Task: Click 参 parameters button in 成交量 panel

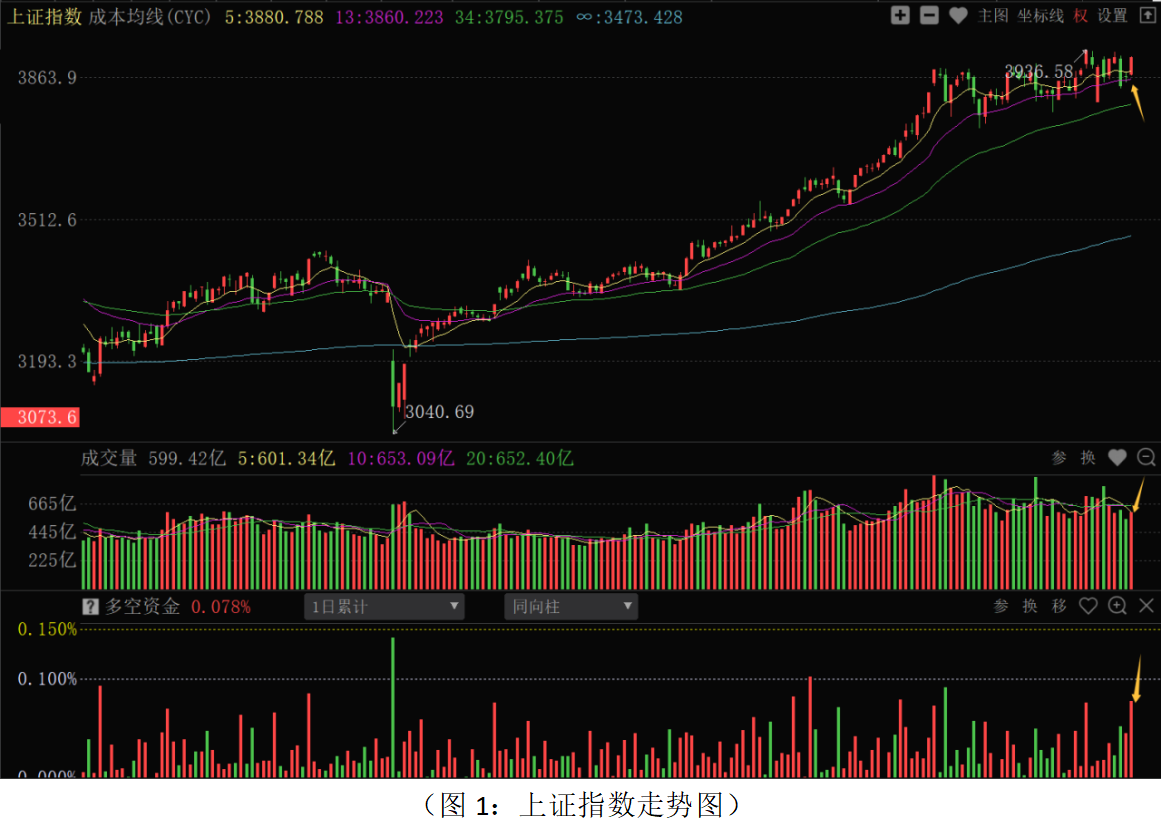Action: pos(1060,458)
